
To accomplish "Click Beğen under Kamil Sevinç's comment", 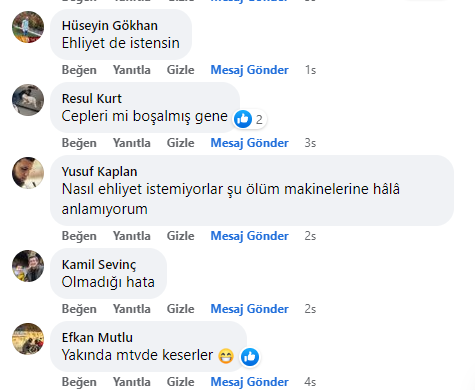I will 79,309.
